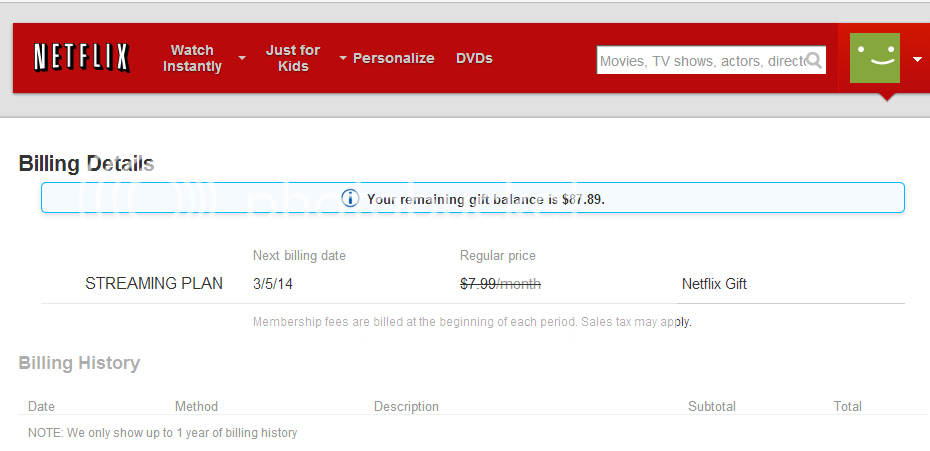The height and width of the screenshot is (451, 930).
Task: Click the Description column header
Action: coord(406,406)
